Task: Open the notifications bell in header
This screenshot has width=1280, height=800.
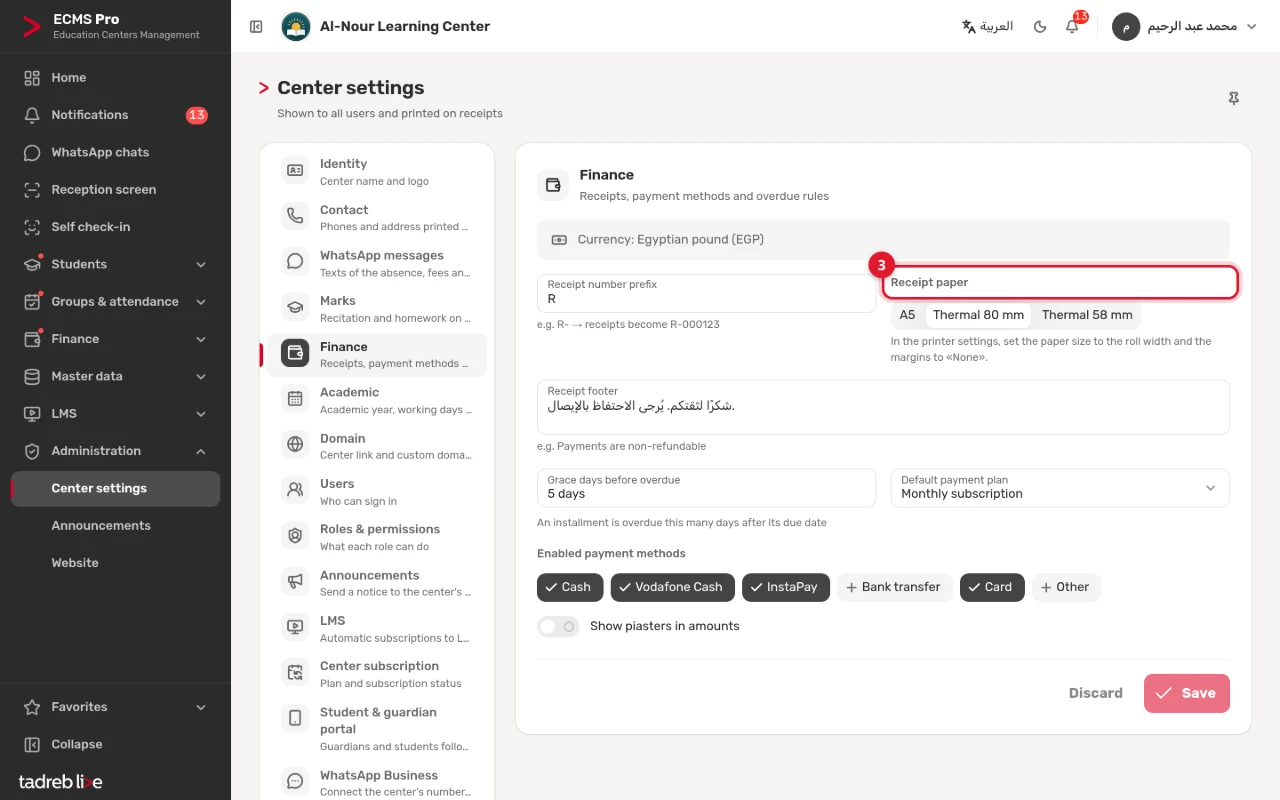Action: 1073,26
